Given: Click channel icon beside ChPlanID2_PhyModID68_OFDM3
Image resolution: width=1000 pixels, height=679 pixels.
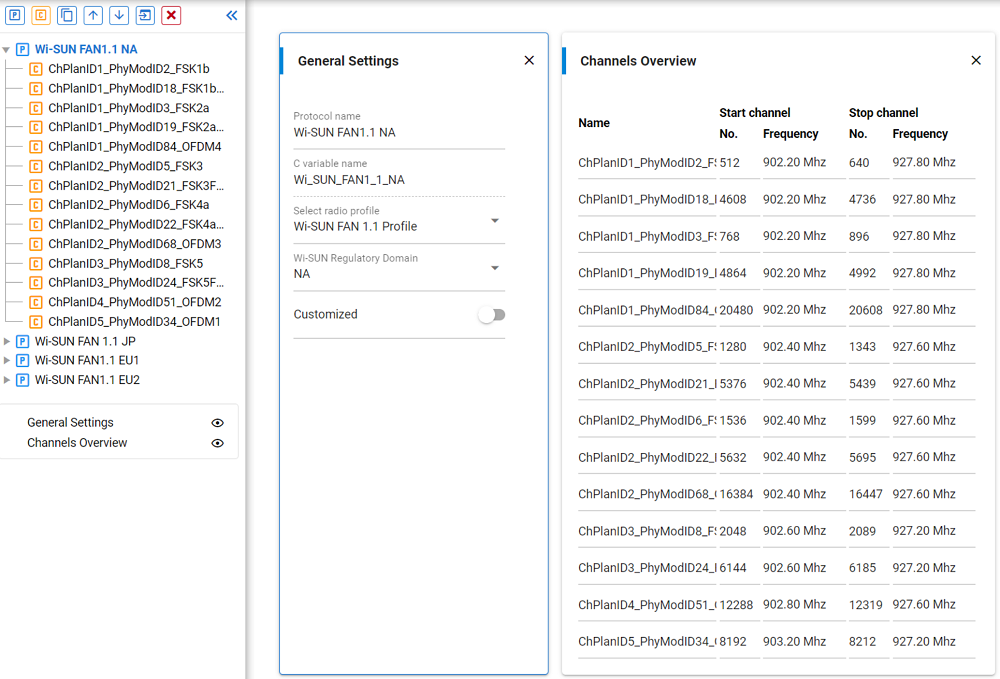Looking at the screenshot, I should tap(36, 244).
